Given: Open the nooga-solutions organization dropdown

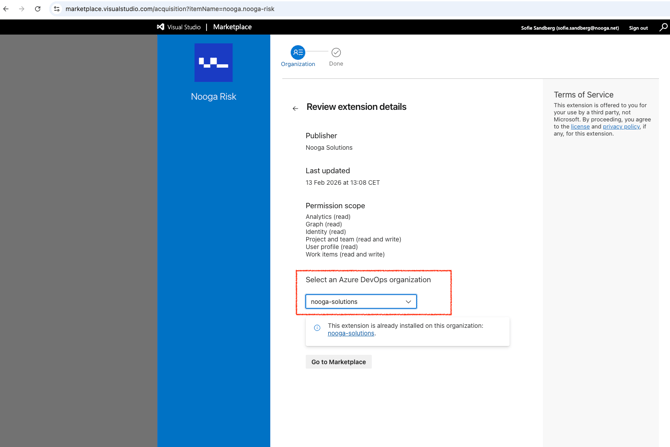Looking at the screenshot, I should [361, 301].
